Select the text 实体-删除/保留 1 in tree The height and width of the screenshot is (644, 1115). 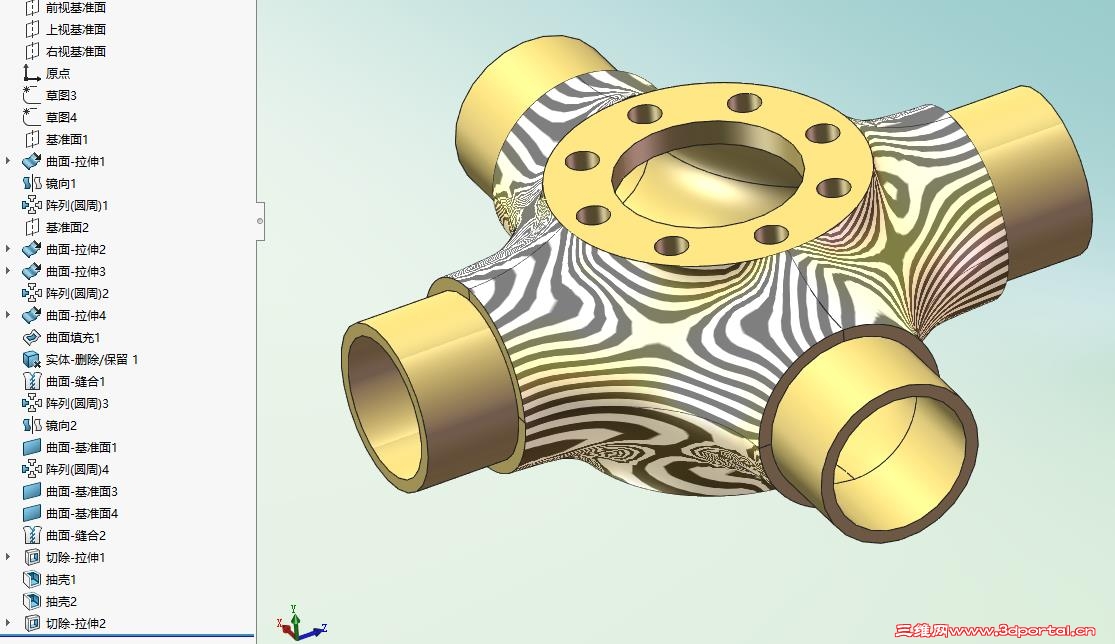pyautogui.click(x=92, y=360)
